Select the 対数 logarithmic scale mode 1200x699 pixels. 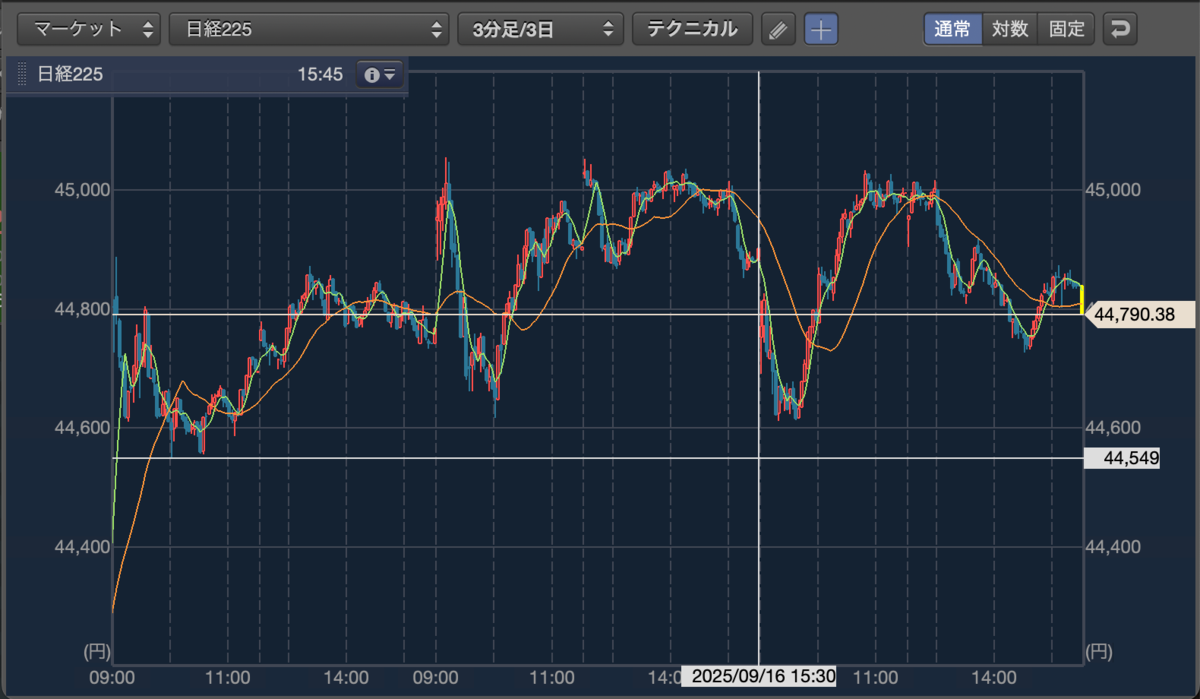(1010, 29)
